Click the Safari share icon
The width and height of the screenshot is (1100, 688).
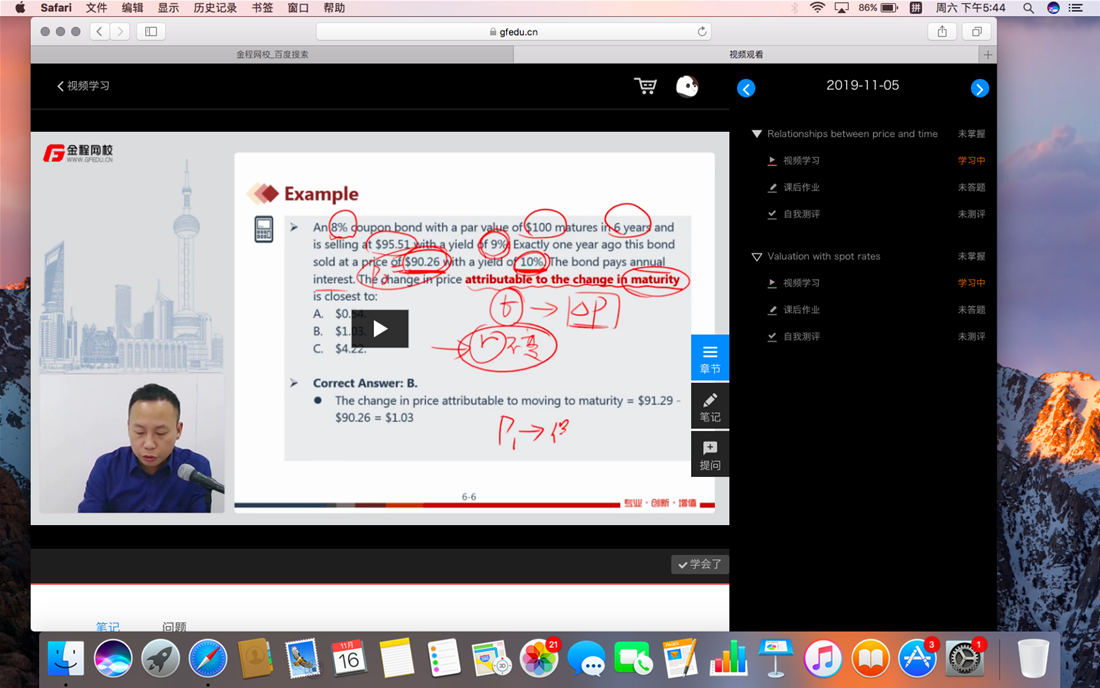tap(942, 32)
